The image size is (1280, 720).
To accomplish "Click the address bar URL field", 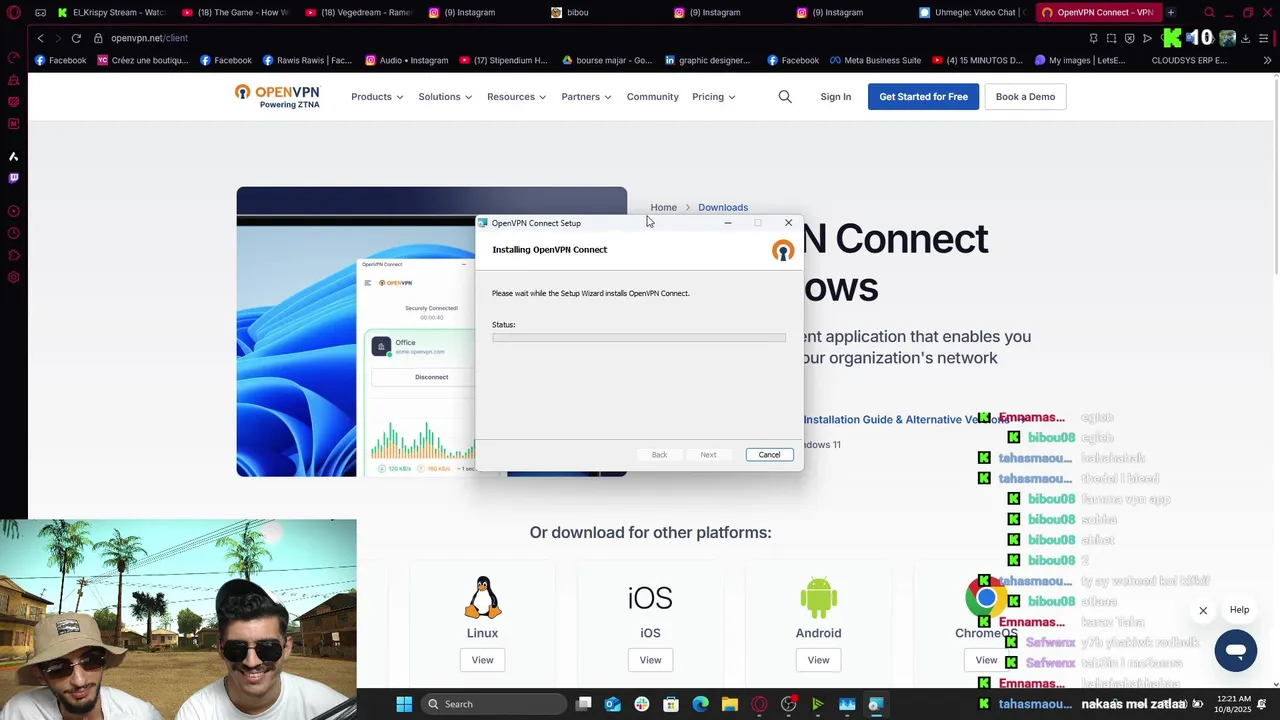I will click(x=590, y=38).
